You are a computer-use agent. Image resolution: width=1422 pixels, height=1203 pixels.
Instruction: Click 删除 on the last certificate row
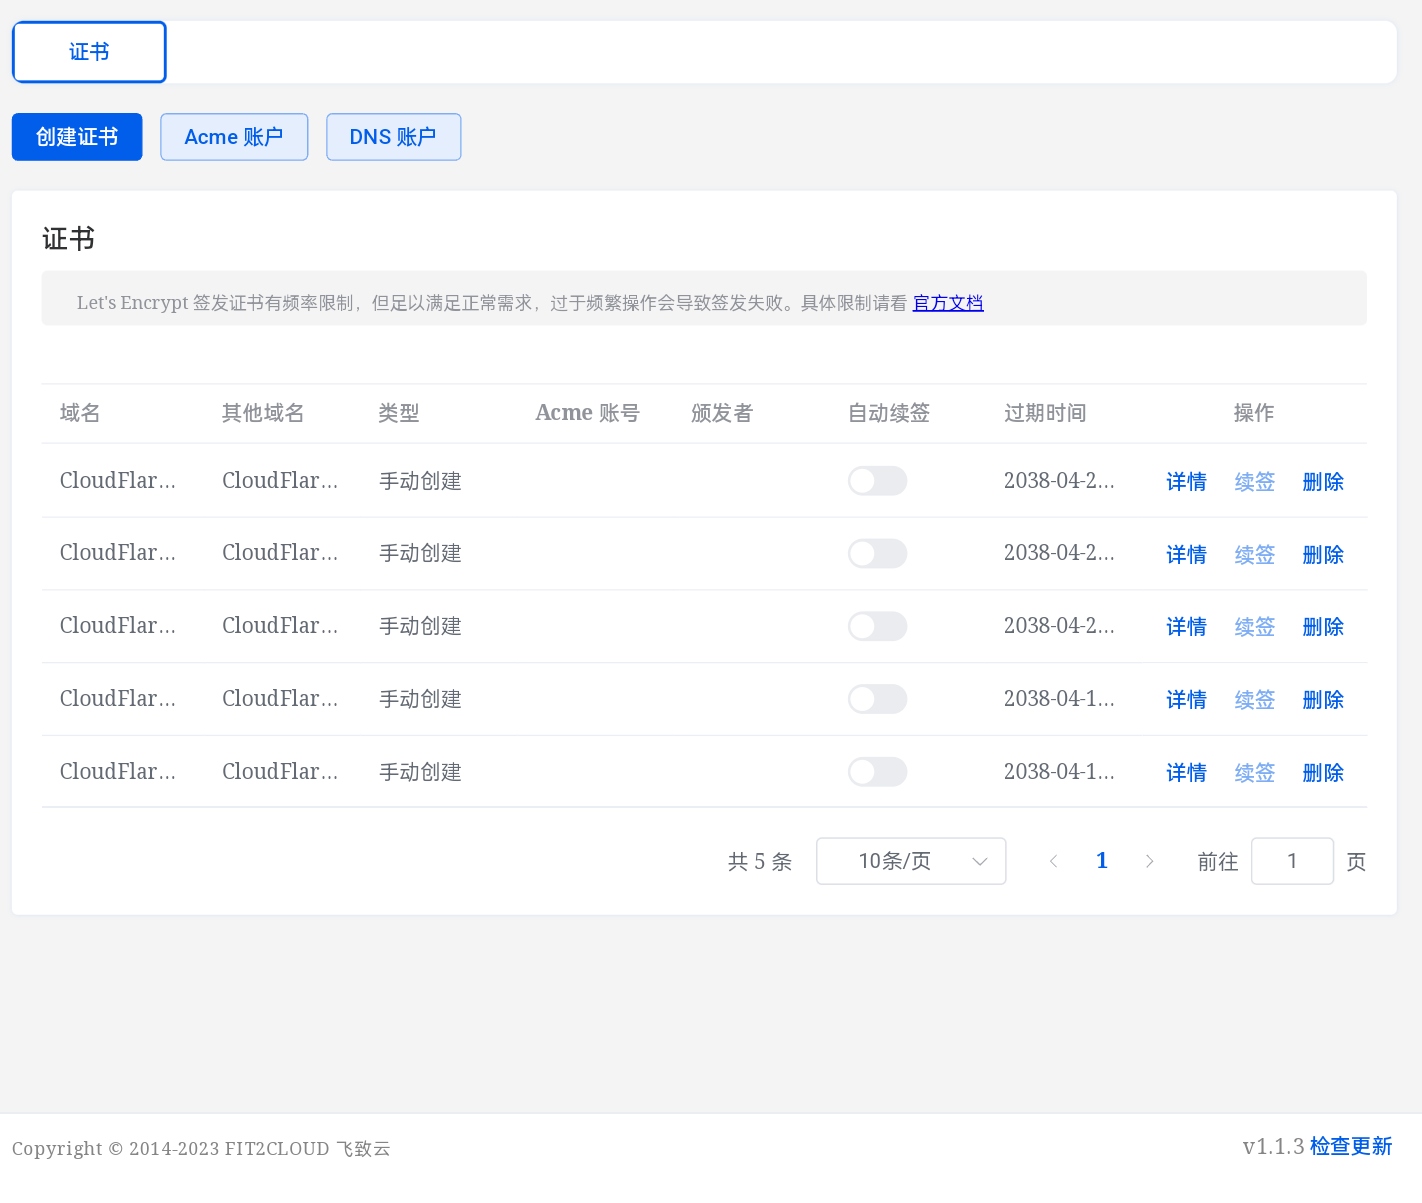pos(1322,772)
